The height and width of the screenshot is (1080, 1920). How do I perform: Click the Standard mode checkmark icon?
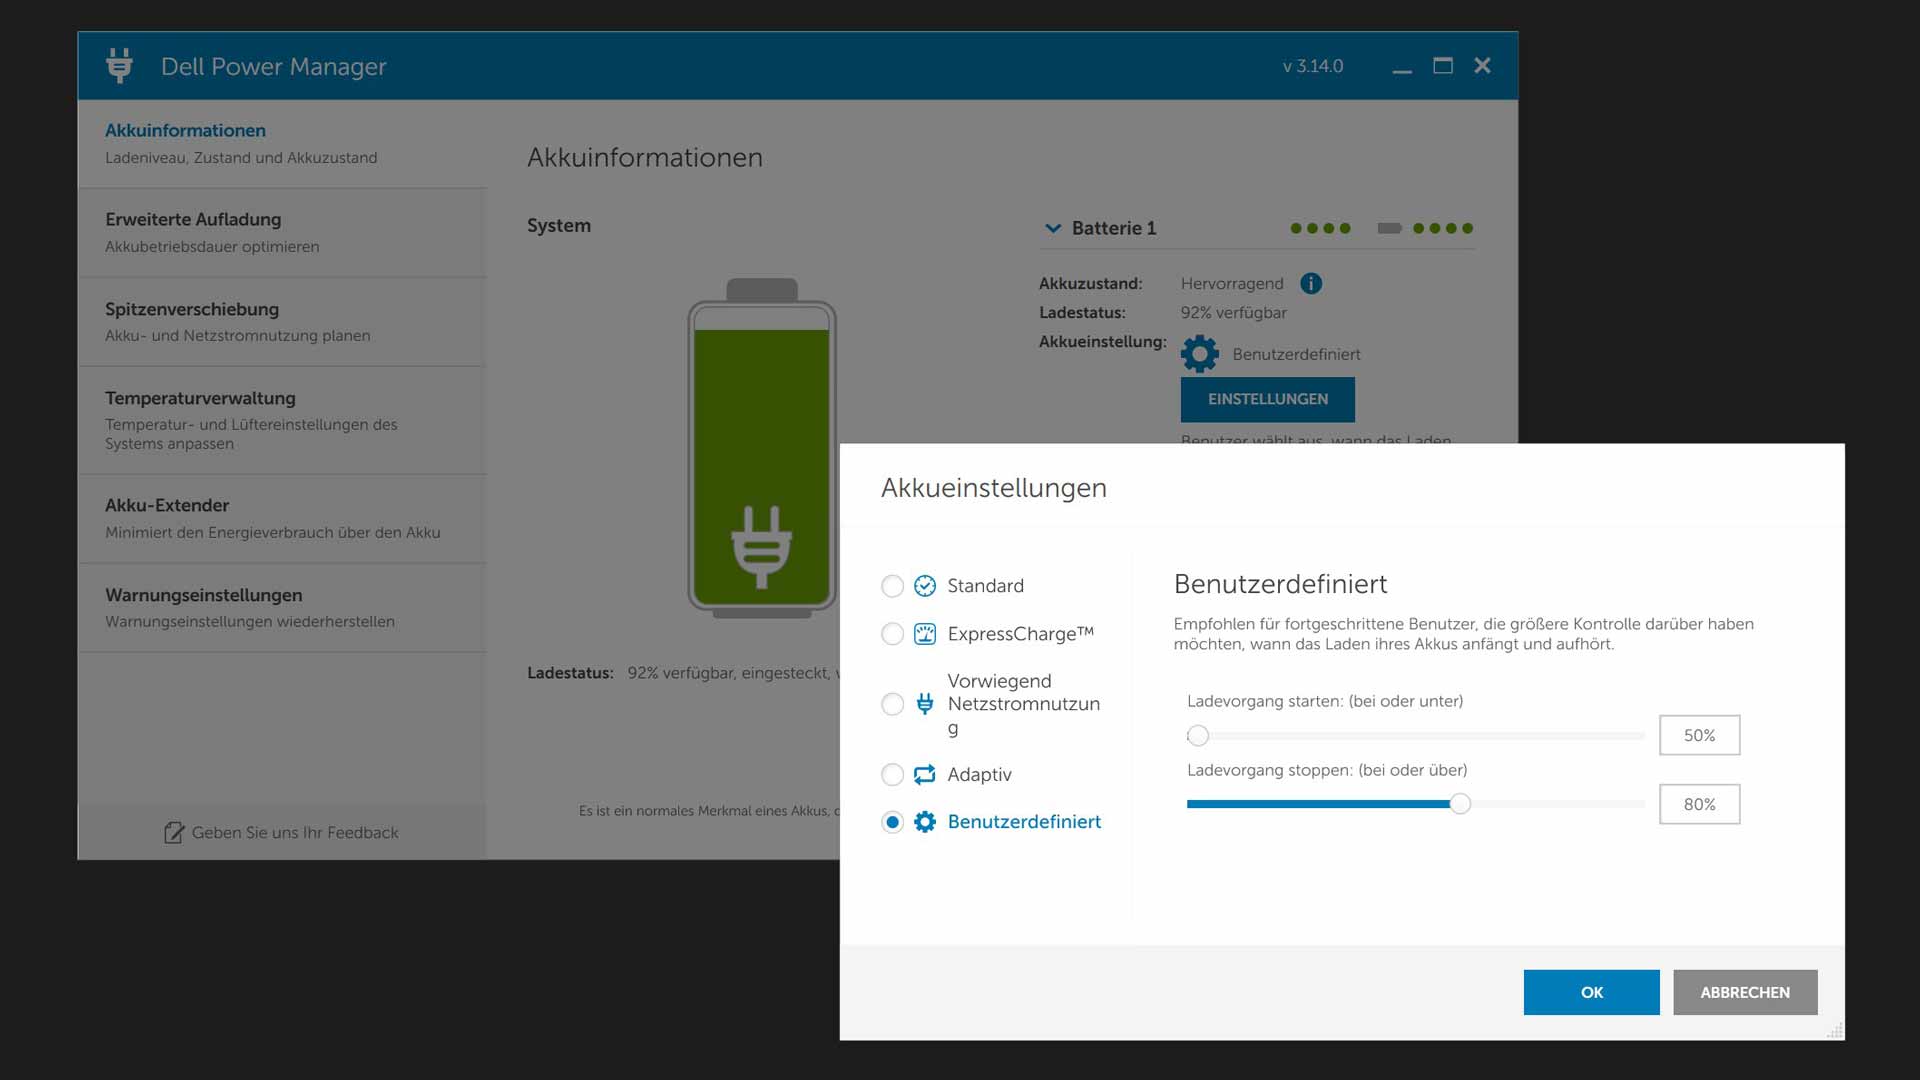[x=925, y=586]
